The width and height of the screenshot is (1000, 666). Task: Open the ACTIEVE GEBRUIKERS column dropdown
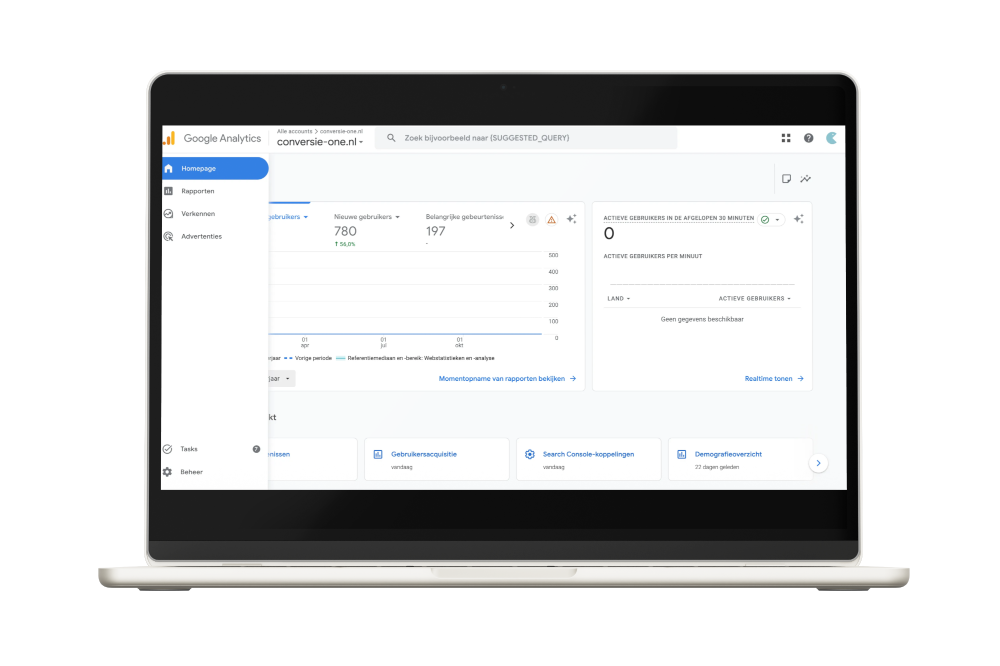click(754, 299)
